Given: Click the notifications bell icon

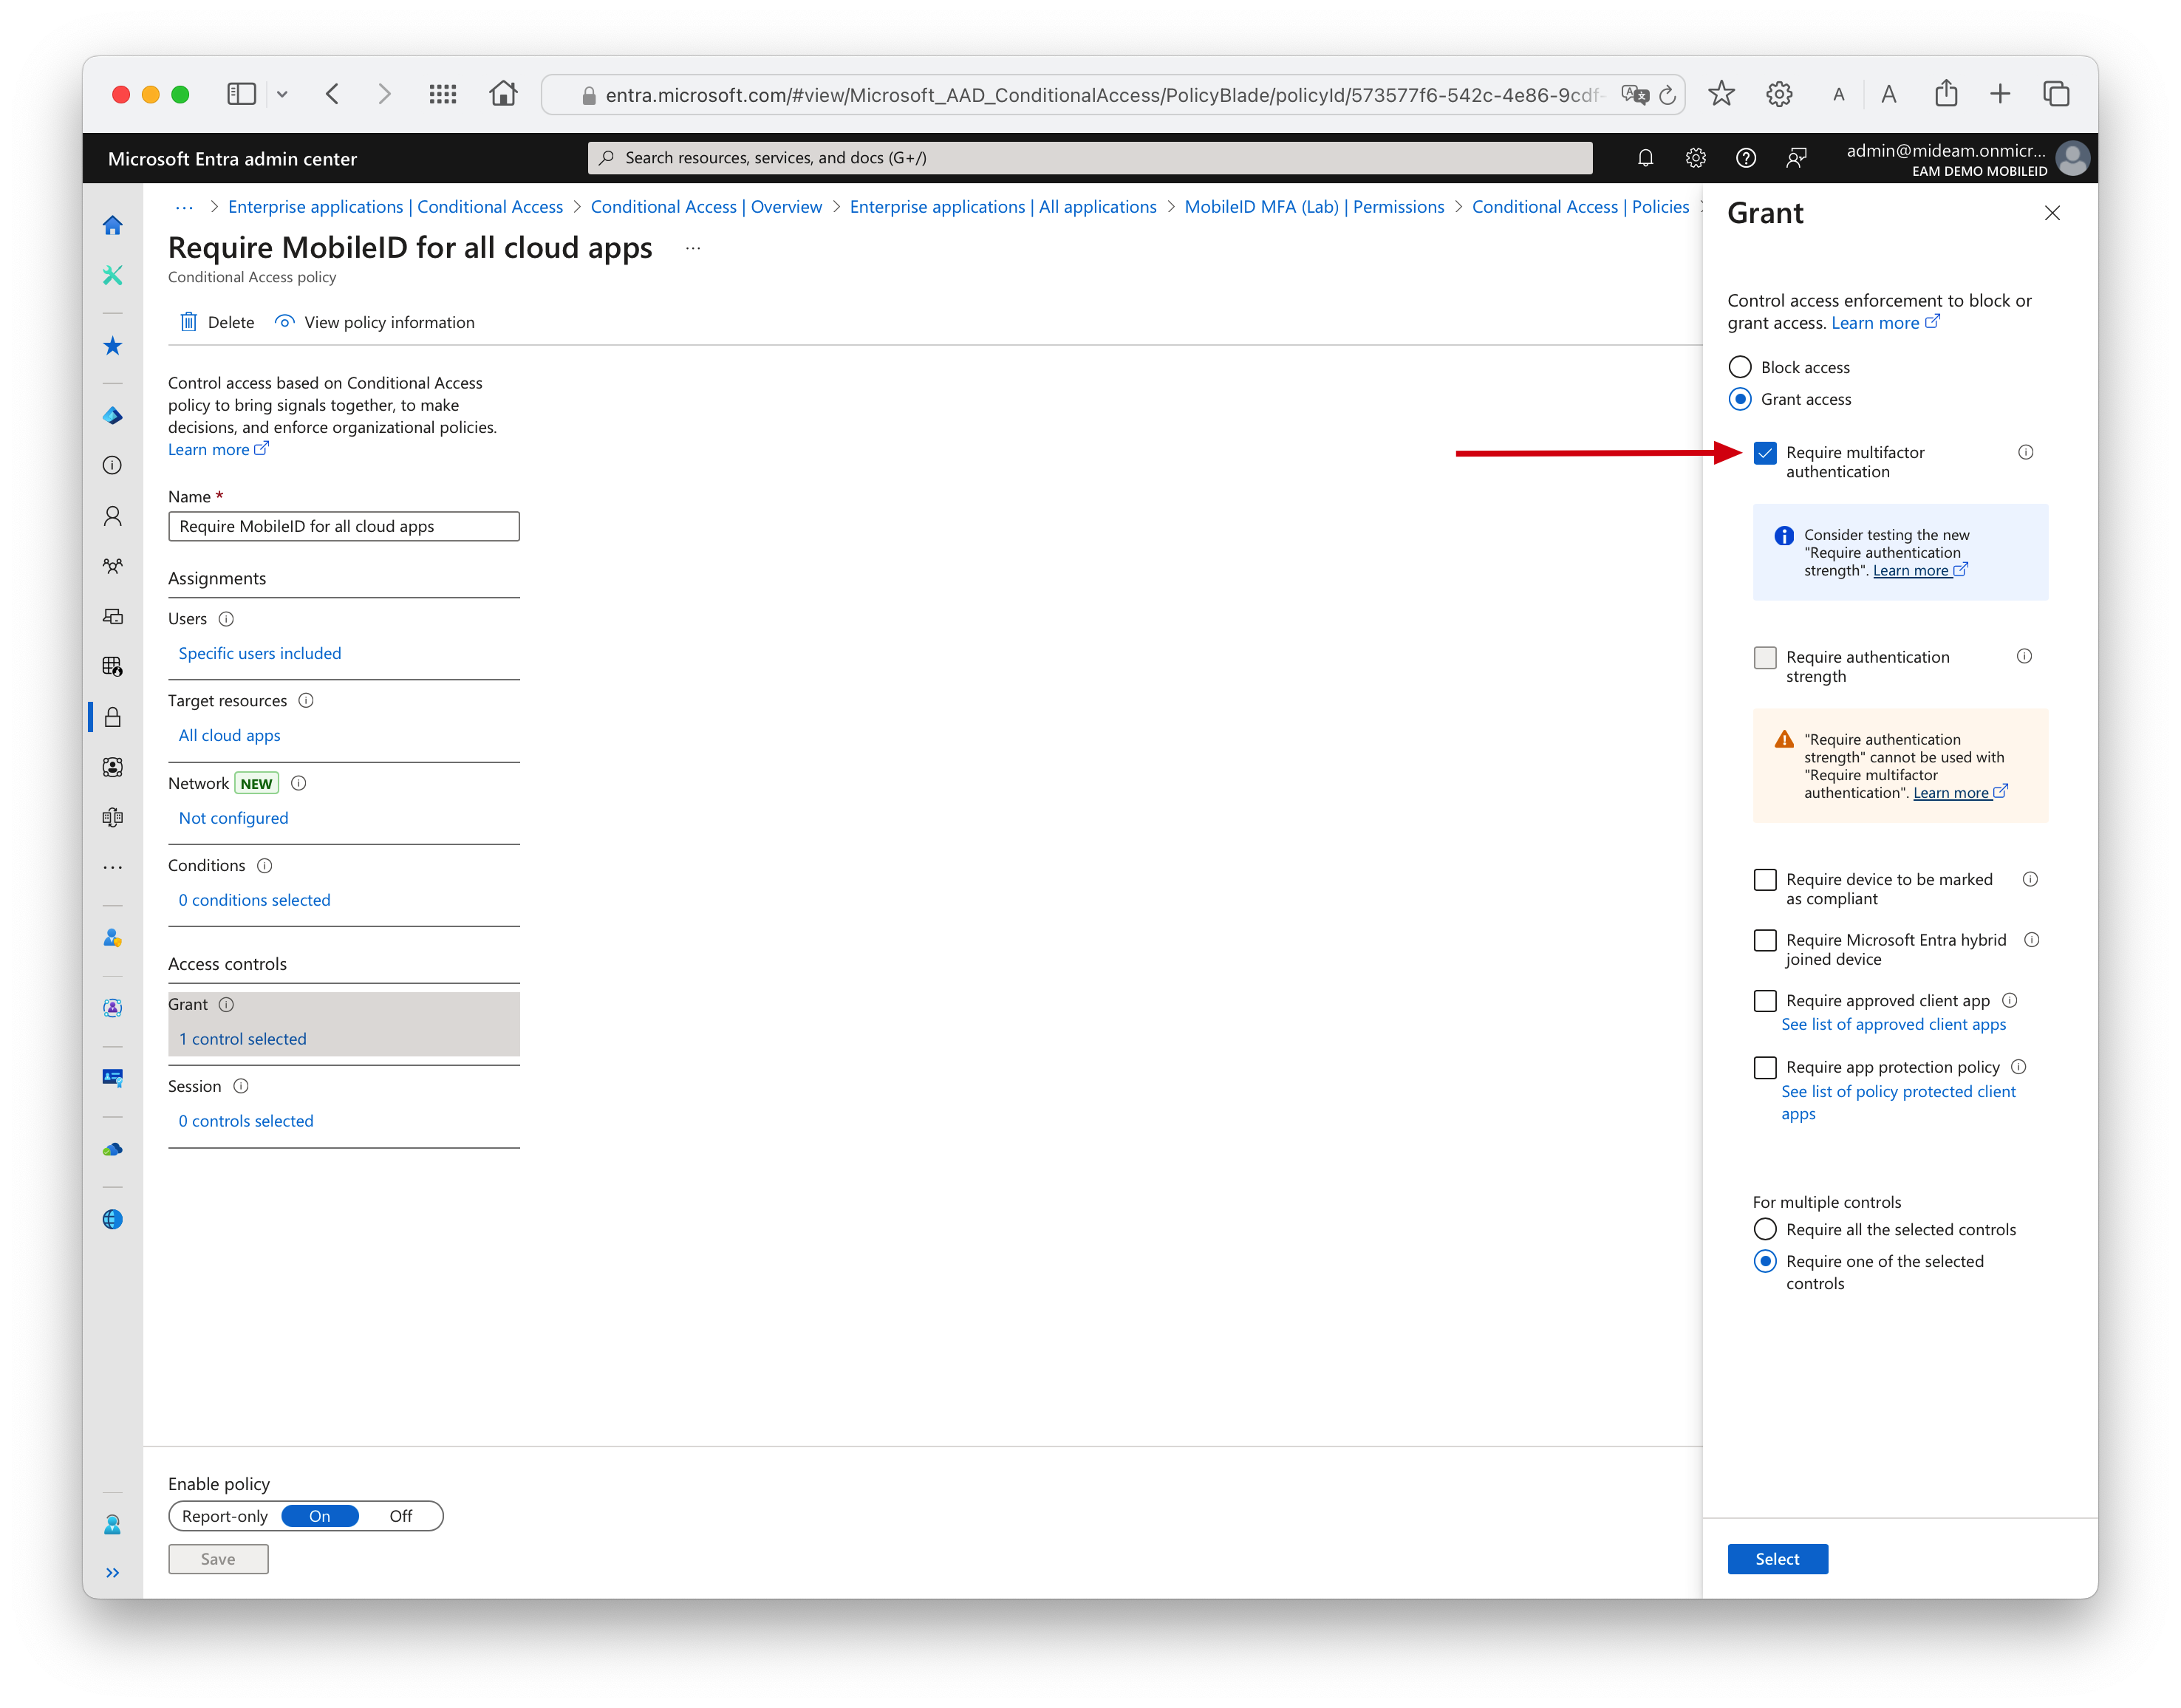Looking at the screenshot, I should tap(1645, 158).
